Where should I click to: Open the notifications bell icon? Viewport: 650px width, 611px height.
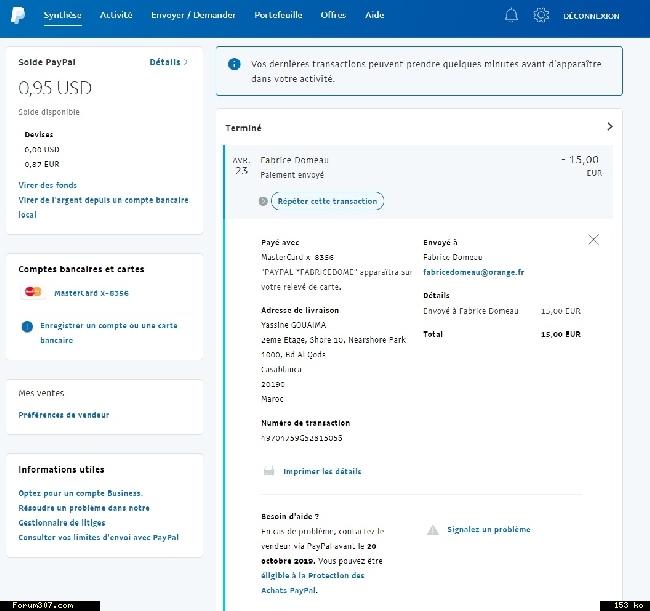(511, 15)
